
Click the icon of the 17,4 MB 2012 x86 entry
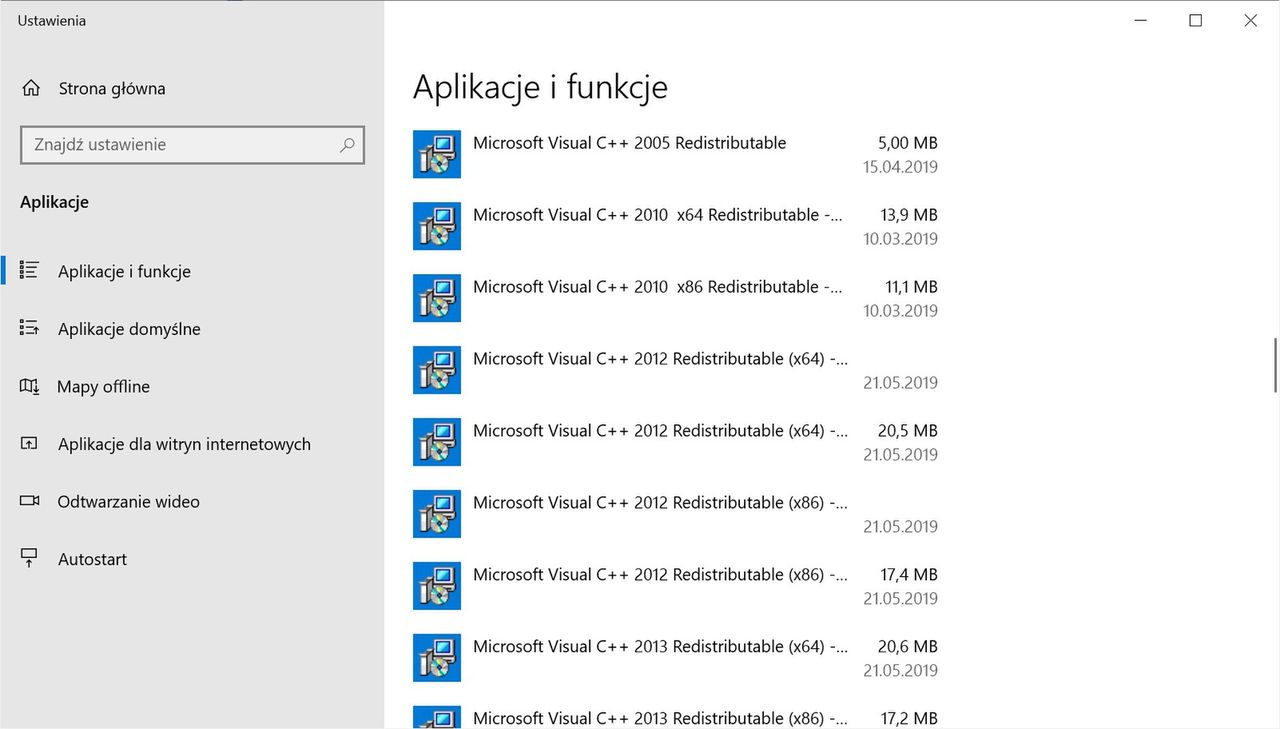pos(437,586)
